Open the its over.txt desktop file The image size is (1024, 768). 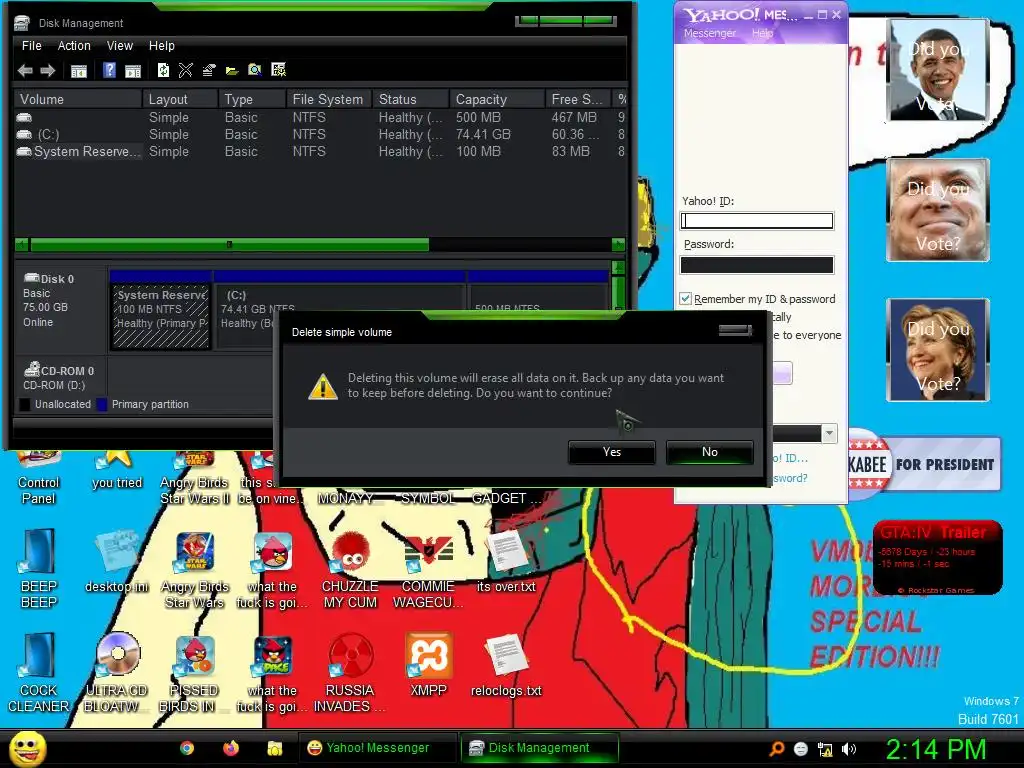coord(506,562)
